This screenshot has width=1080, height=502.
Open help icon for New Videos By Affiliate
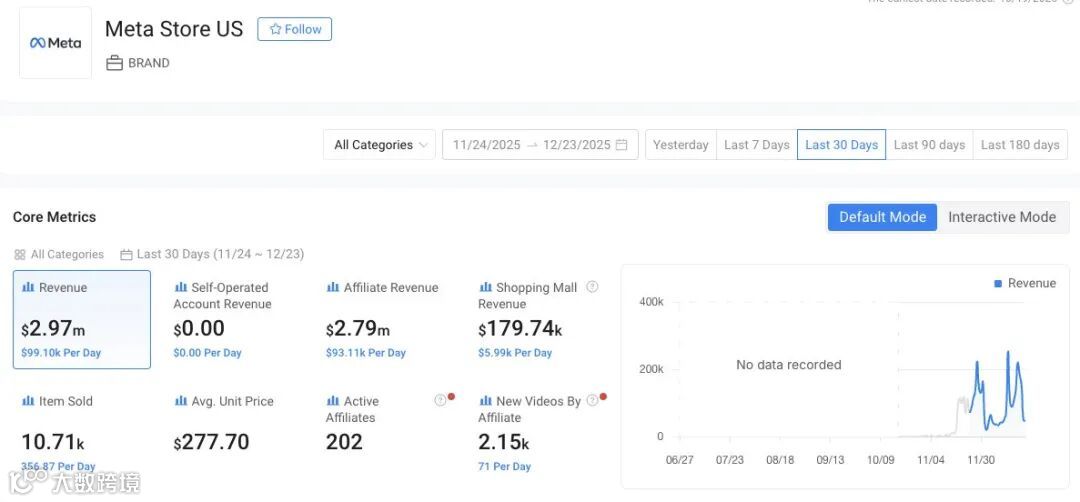point(592,400)
